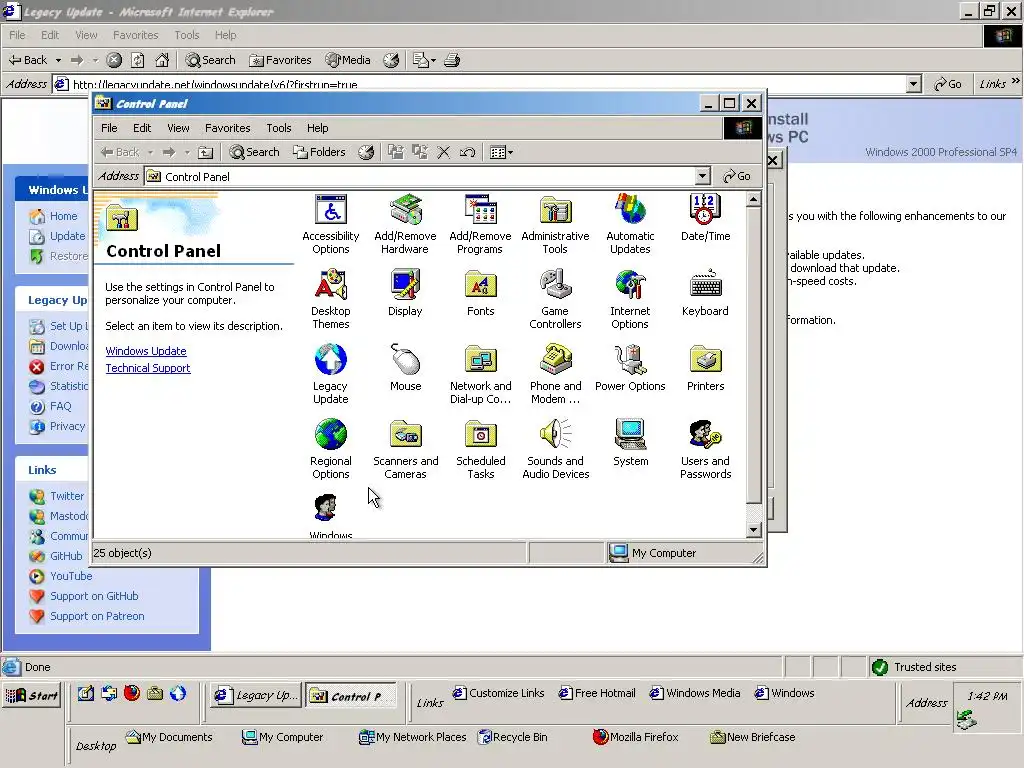Screen dimensions: 1024x768
Task: Open Users and Passwords icon
Action: click(x=705, y=449)
